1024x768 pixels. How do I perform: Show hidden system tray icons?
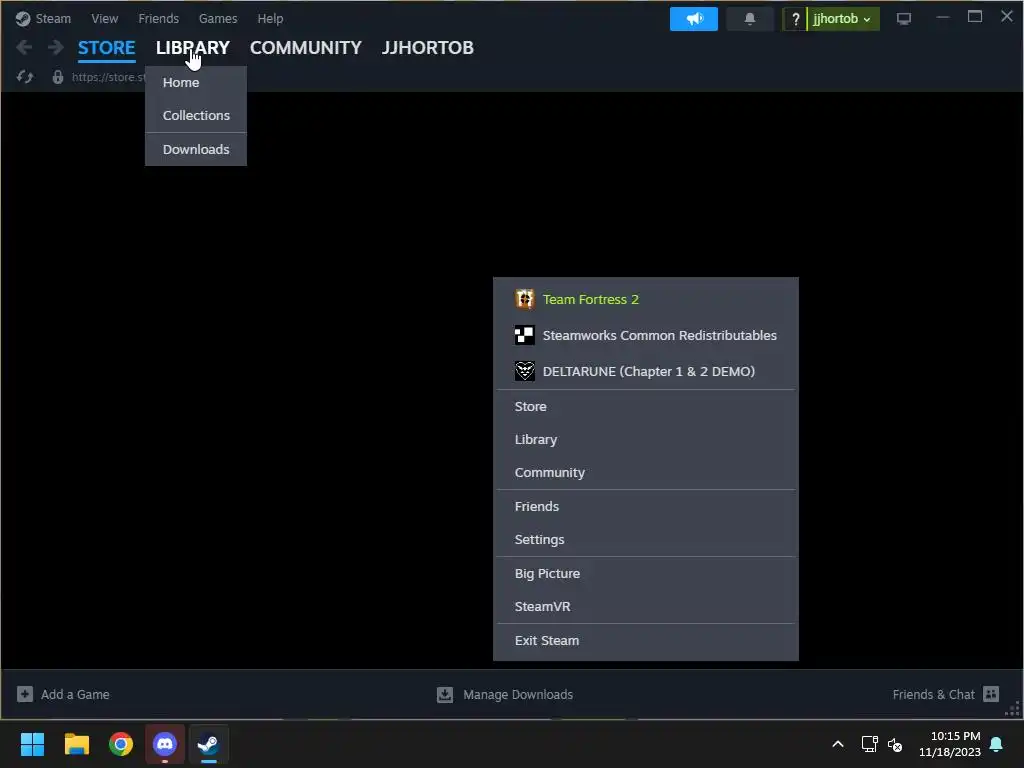click(838, 744)
